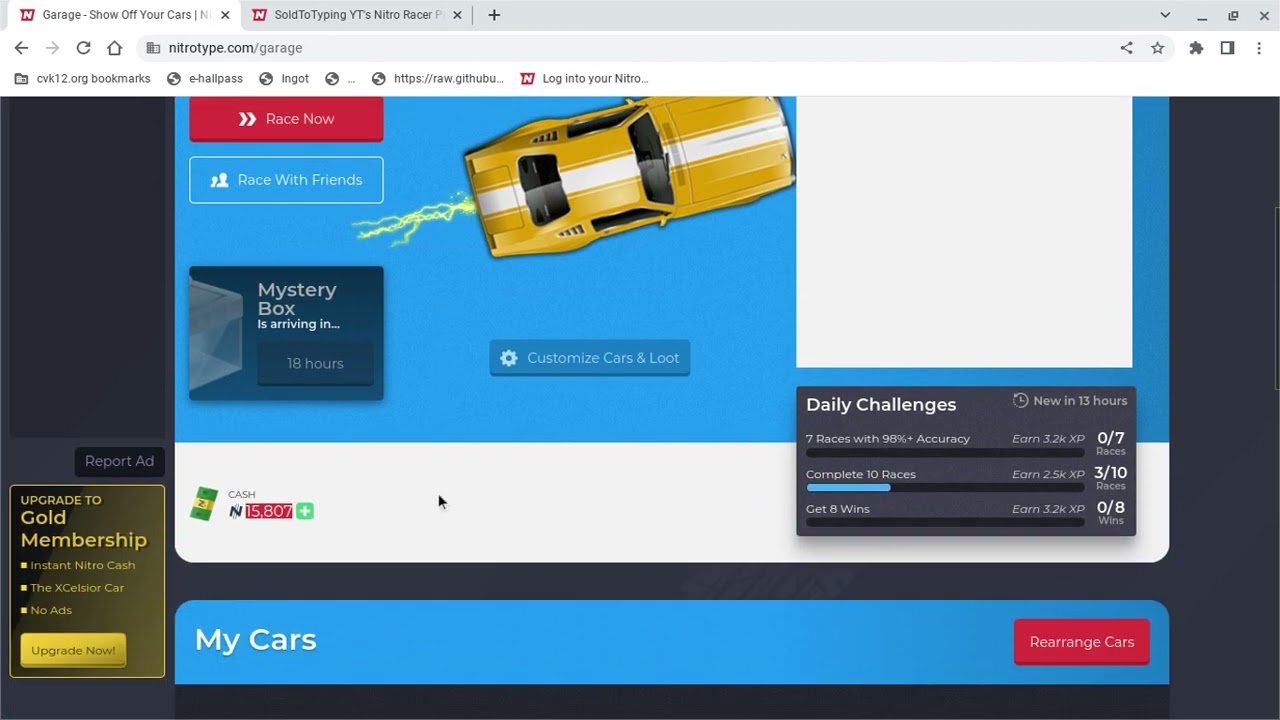Viewport: 1280px width, 720px height.
Task: Open the Log into your Nitro bookmark
Action: pyautogui.click(x=585, y=78)
